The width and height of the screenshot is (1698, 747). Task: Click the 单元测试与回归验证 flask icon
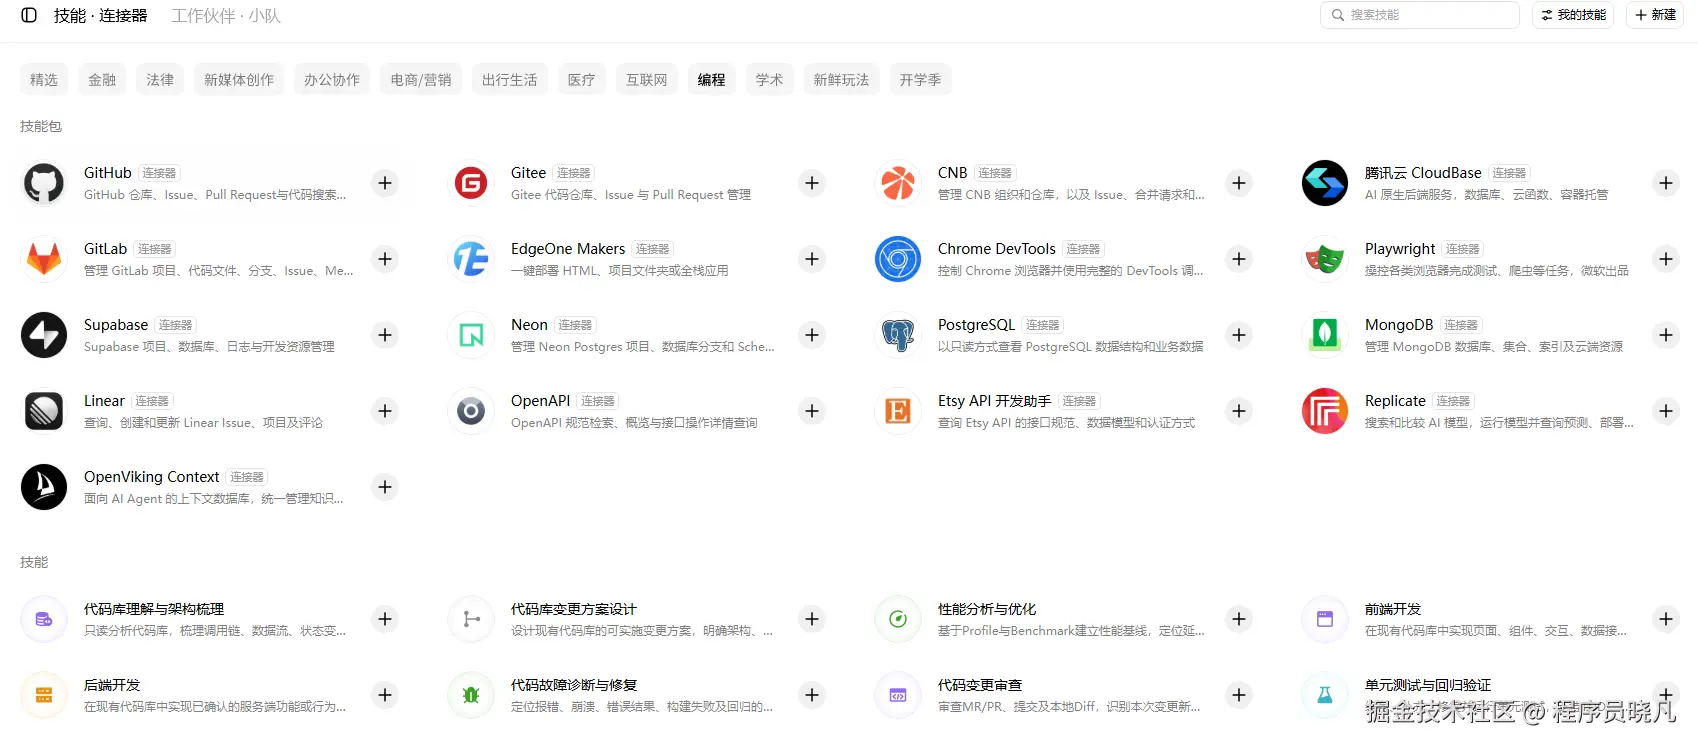point(1325,695)
